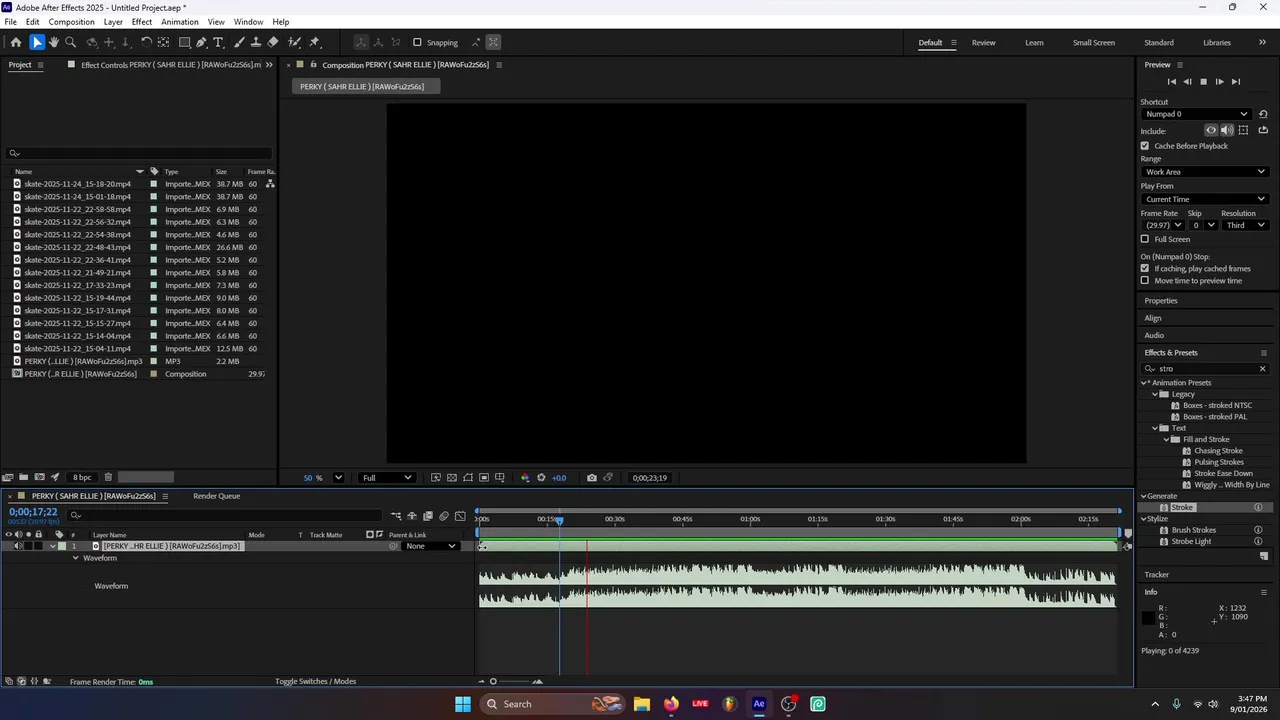Open the Play From Current Time dropdown
The width and height of the screenshot is (1280, 720).
point(1205,199)
